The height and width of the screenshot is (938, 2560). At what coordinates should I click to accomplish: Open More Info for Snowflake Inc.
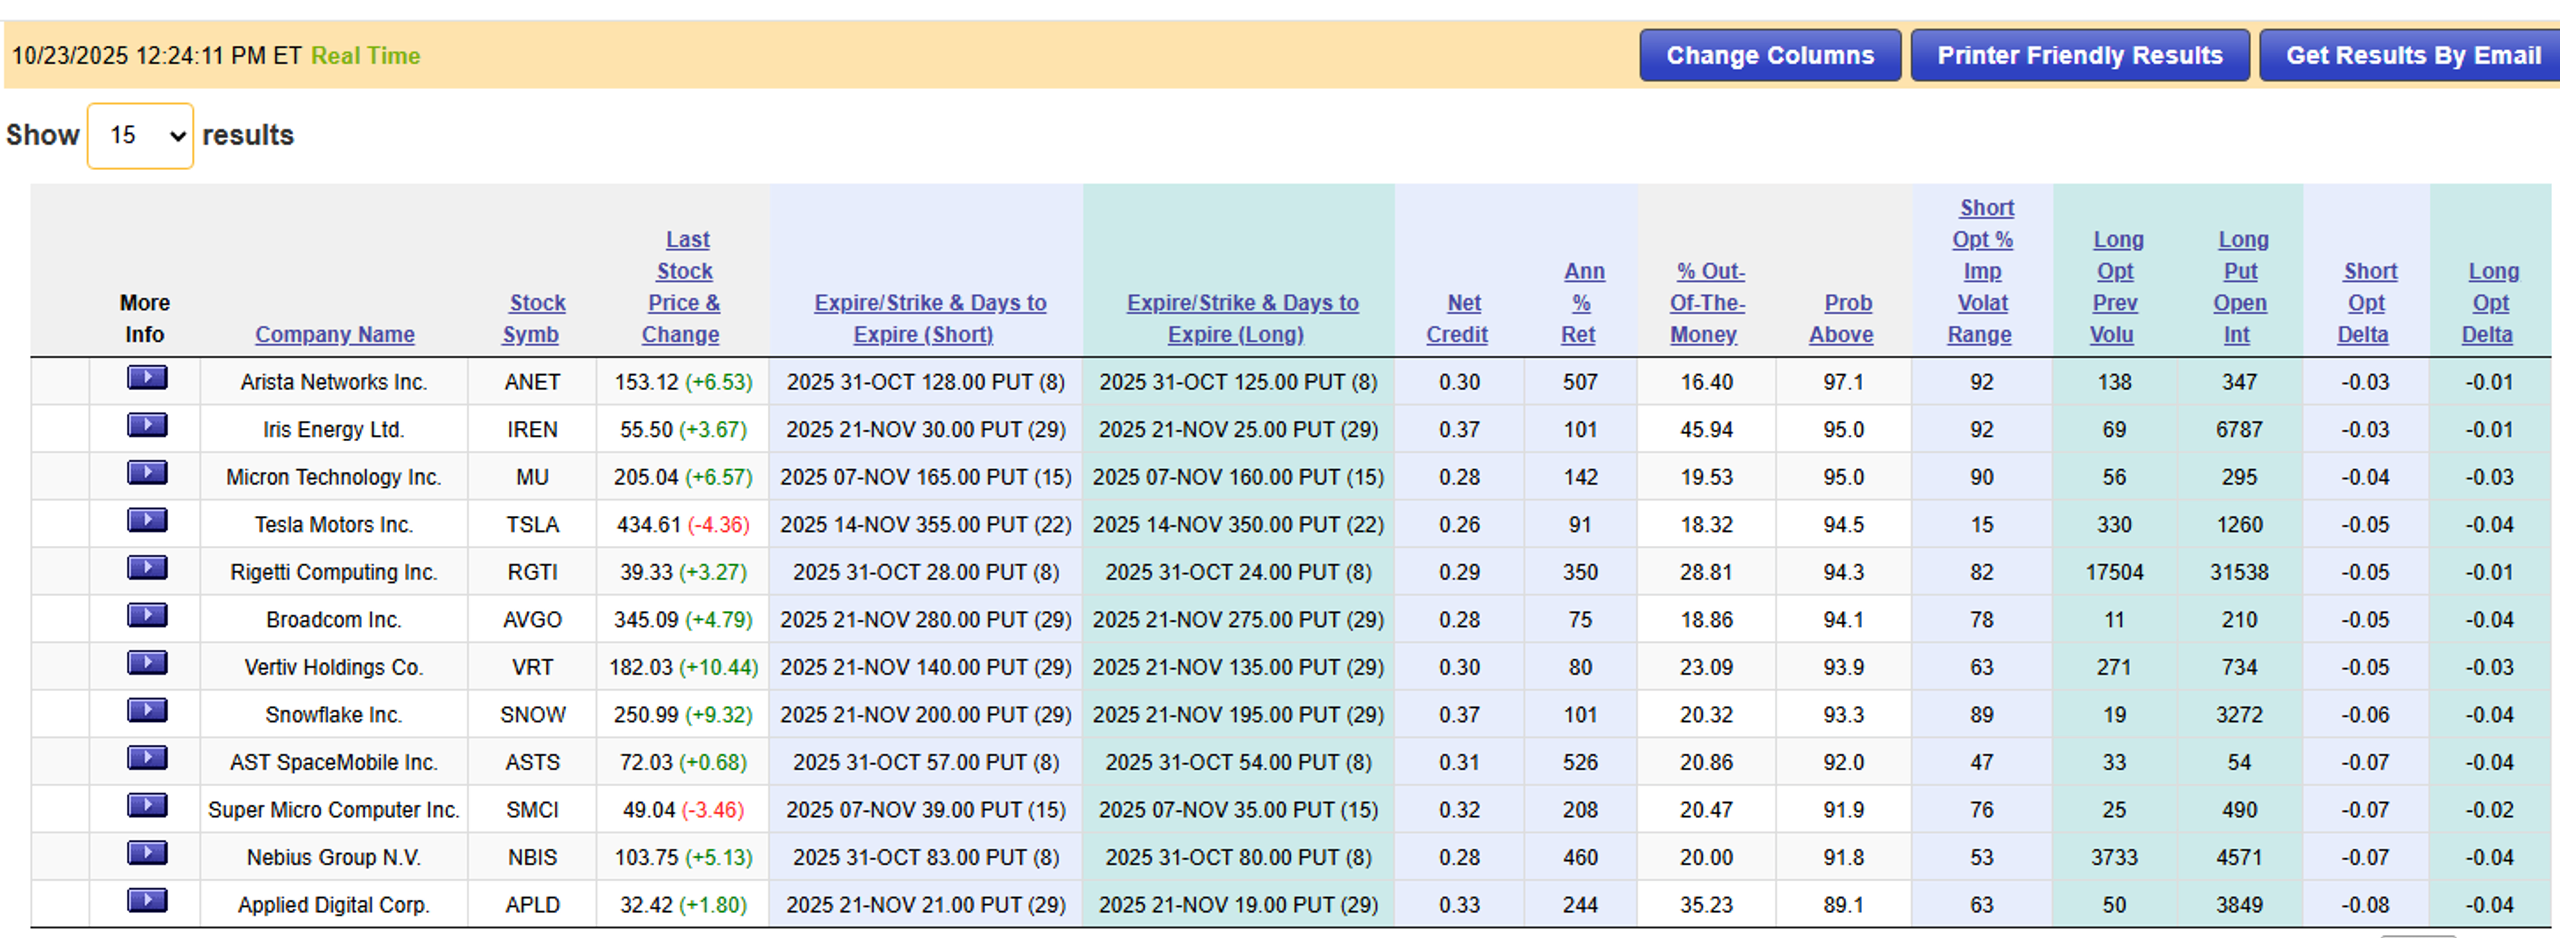(x=147, y=711)
